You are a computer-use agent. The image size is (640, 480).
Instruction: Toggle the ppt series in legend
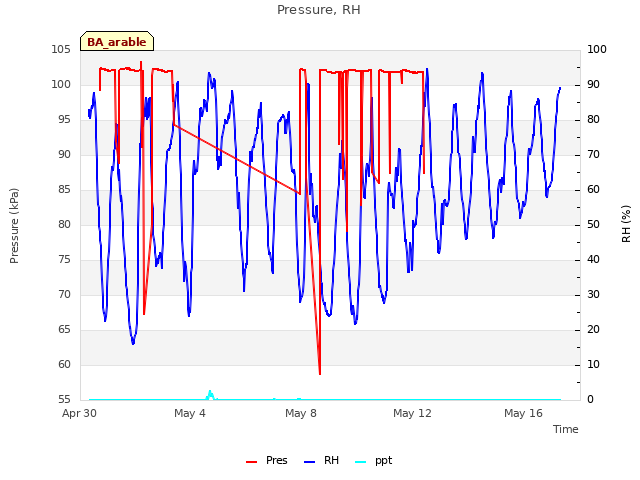pos(374,460)
